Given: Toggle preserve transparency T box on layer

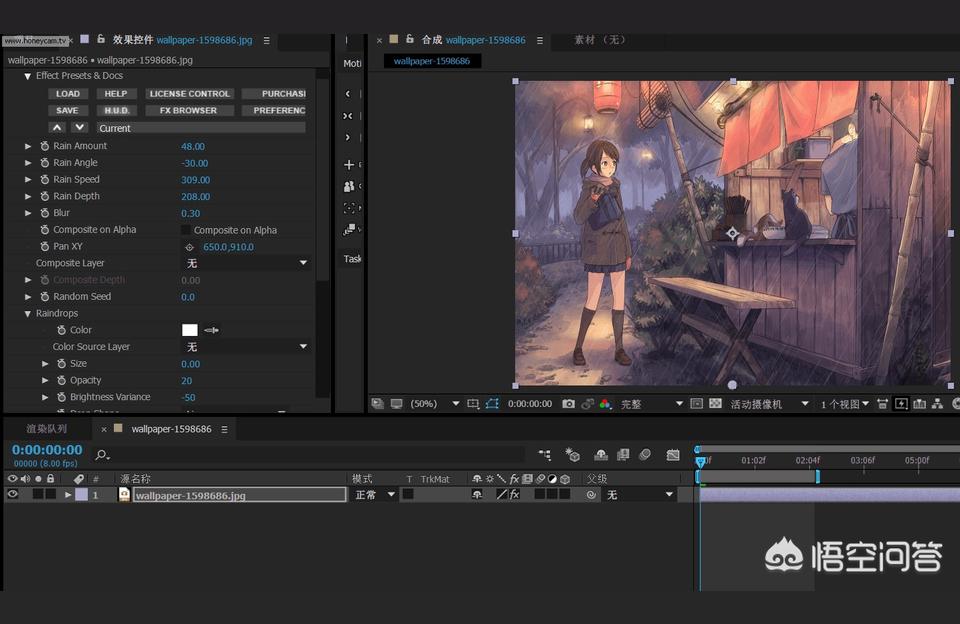Looking at the screenshot, I should 408,494.
